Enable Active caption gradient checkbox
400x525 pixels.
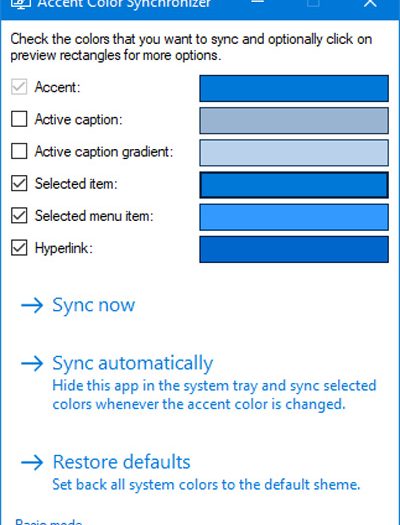pyautogui.click(x=19, y=151)
